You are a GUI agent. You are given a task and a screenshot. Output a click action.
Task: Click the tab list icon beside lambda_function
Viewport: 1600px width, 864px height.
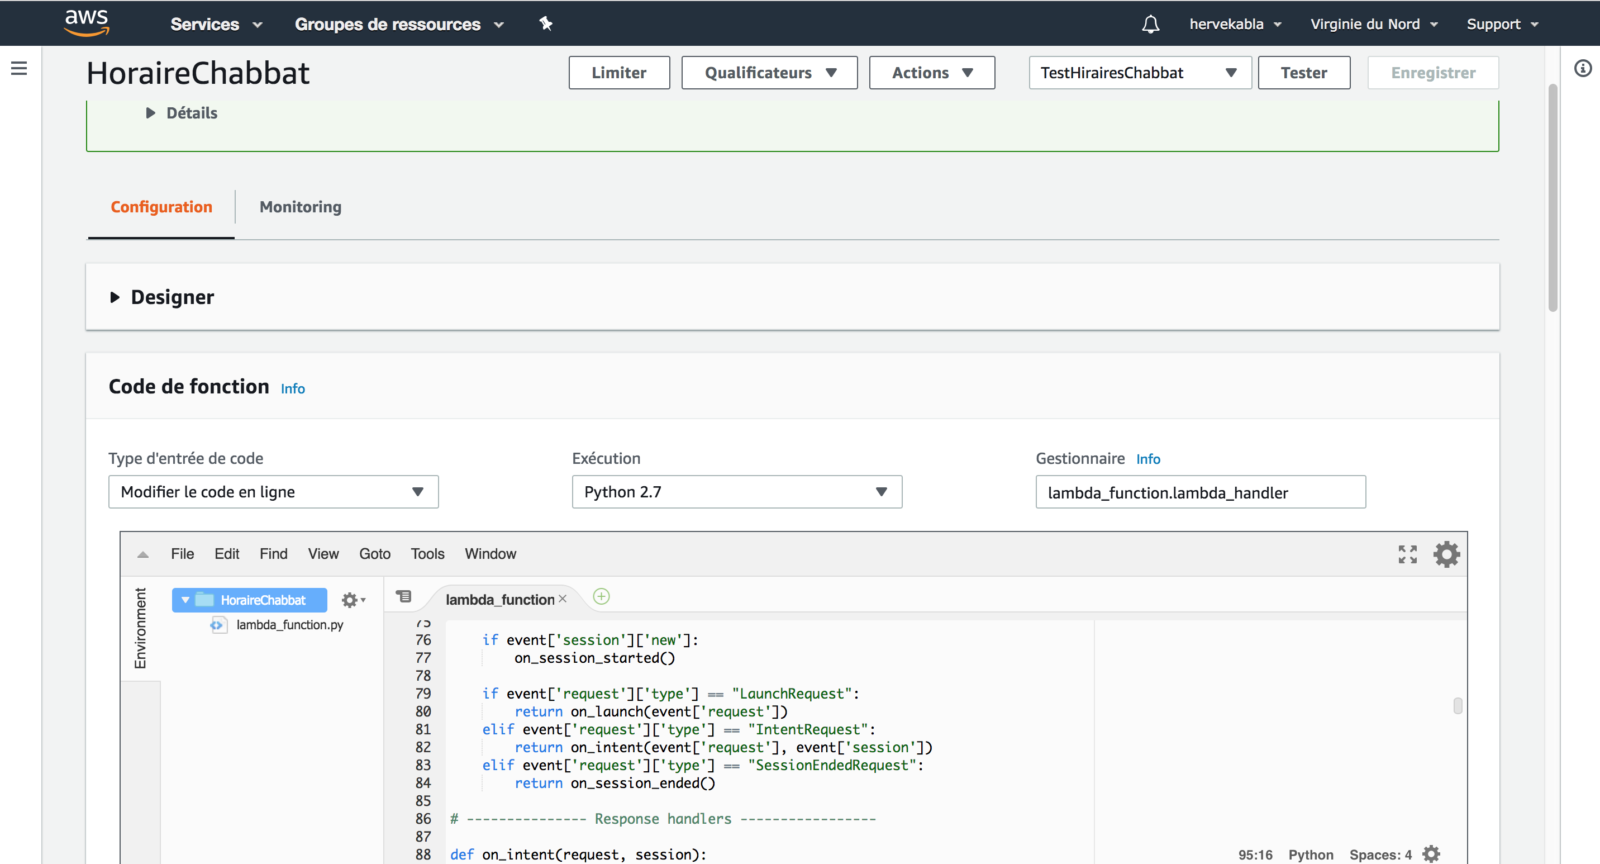[x=404, y=597]
